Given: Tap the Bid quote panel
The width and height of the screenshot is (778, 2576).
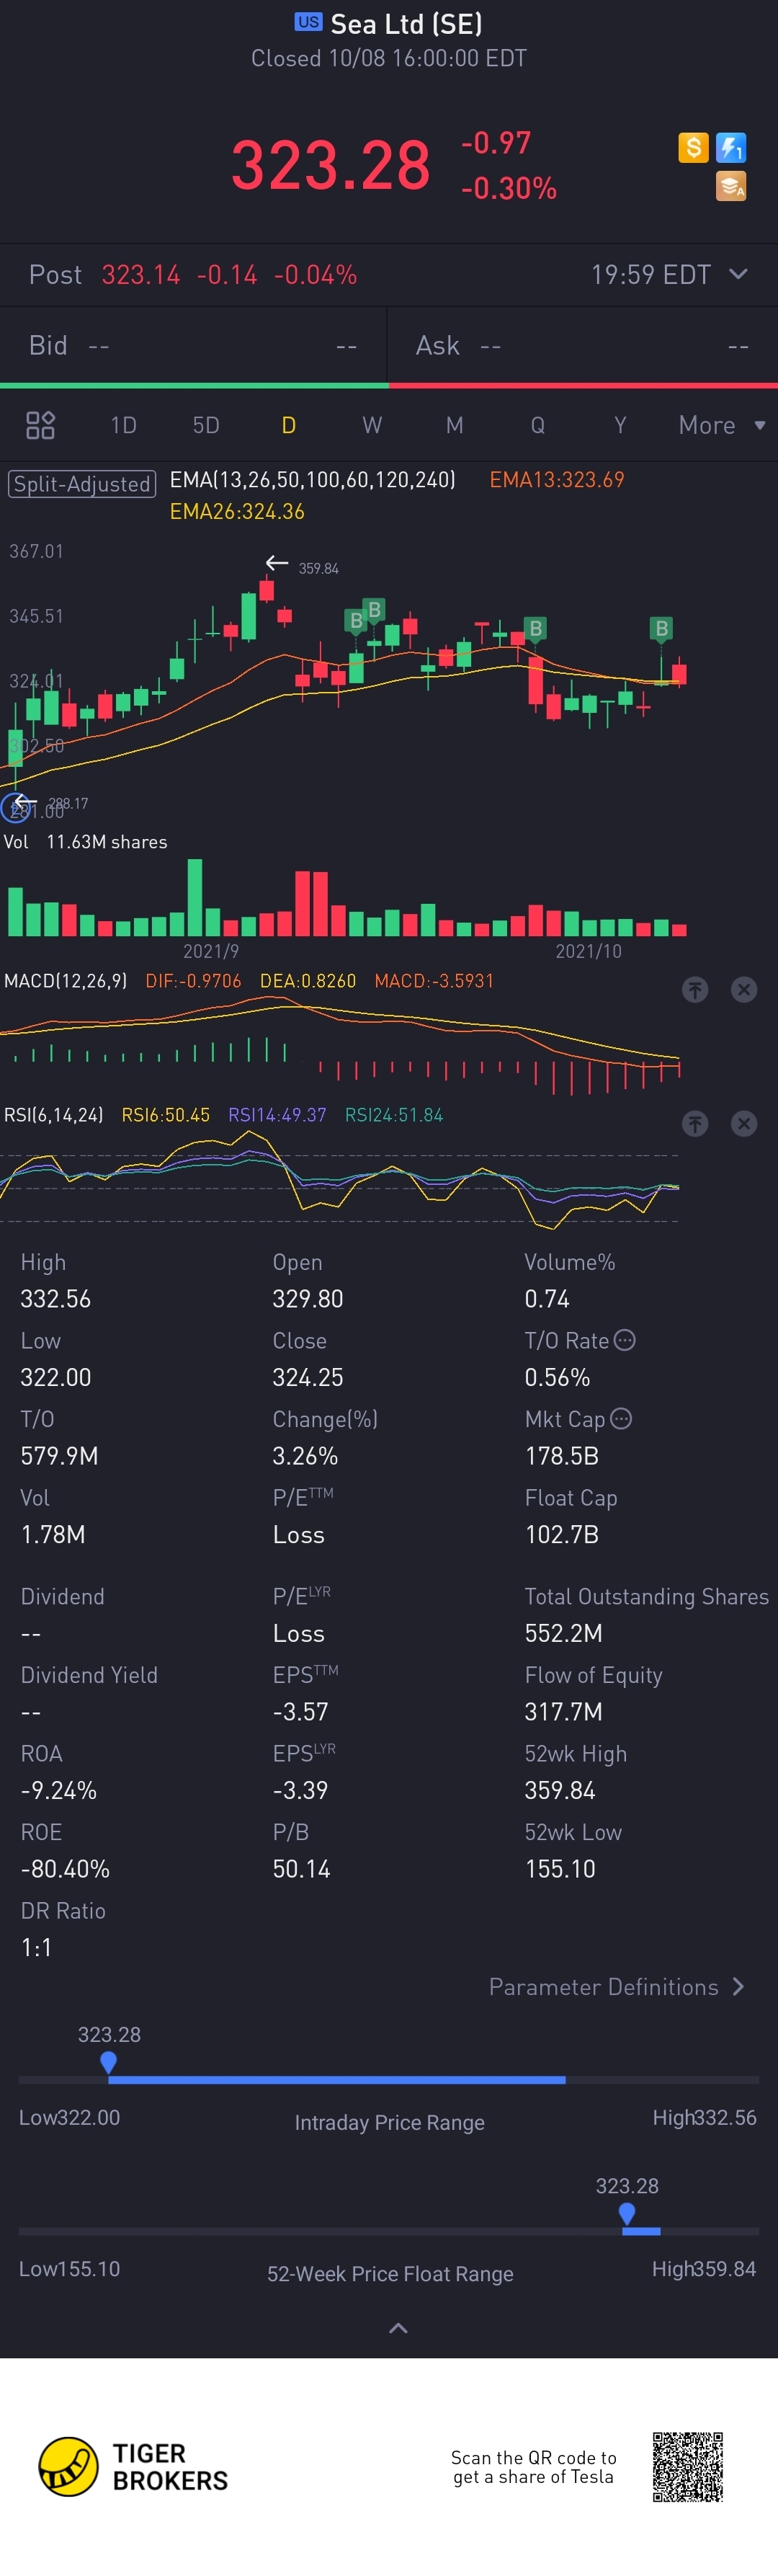Looking at the screenshot, I should click(x=193, y=345).
